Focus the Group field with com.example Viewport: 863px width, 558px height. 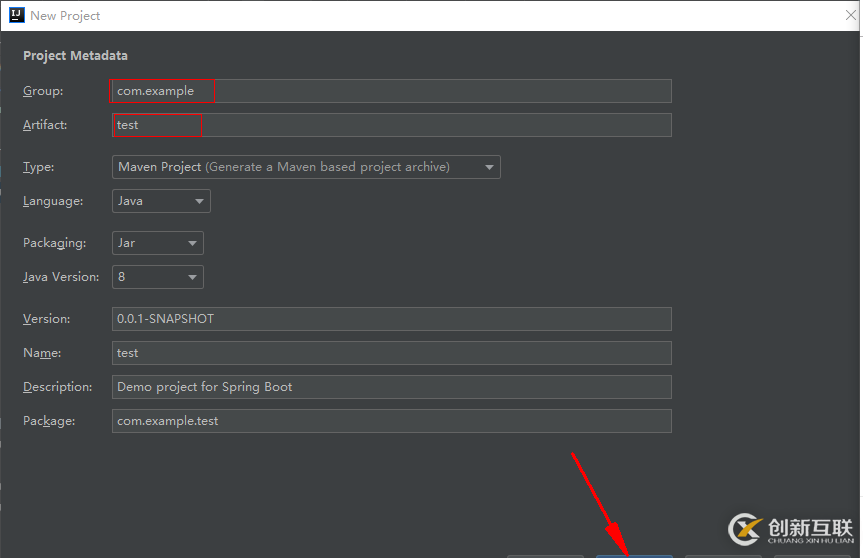391,91
